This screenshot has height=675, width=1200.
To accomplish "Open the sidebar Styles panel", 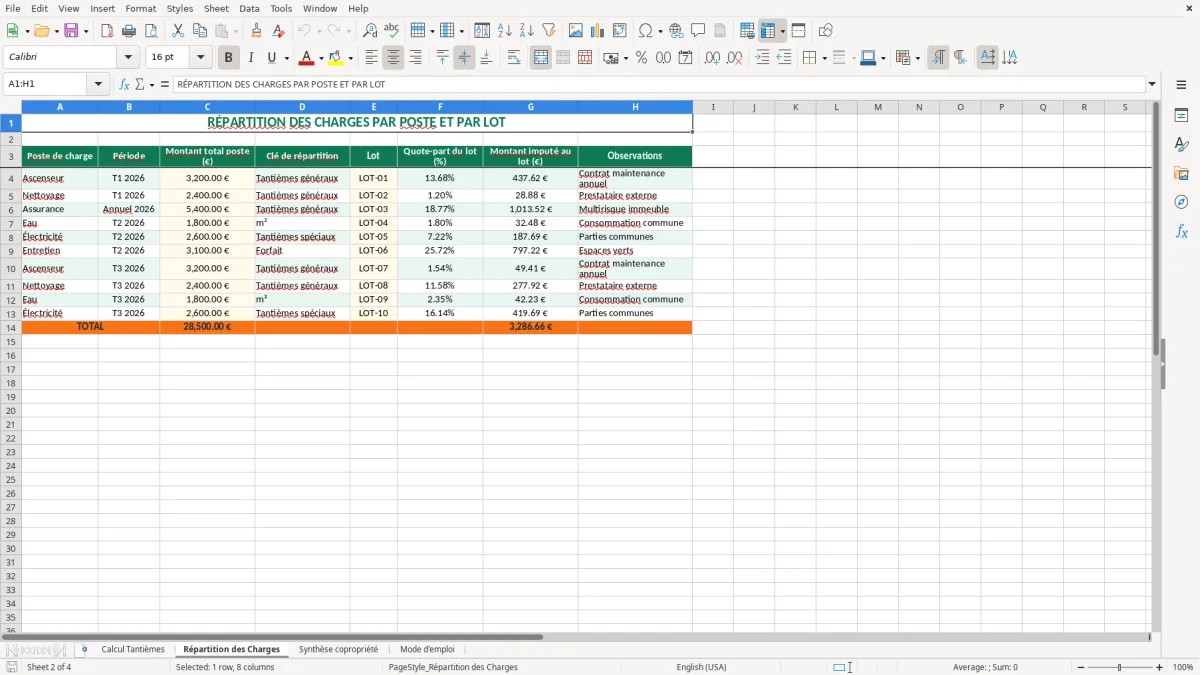I will 1181,145.
